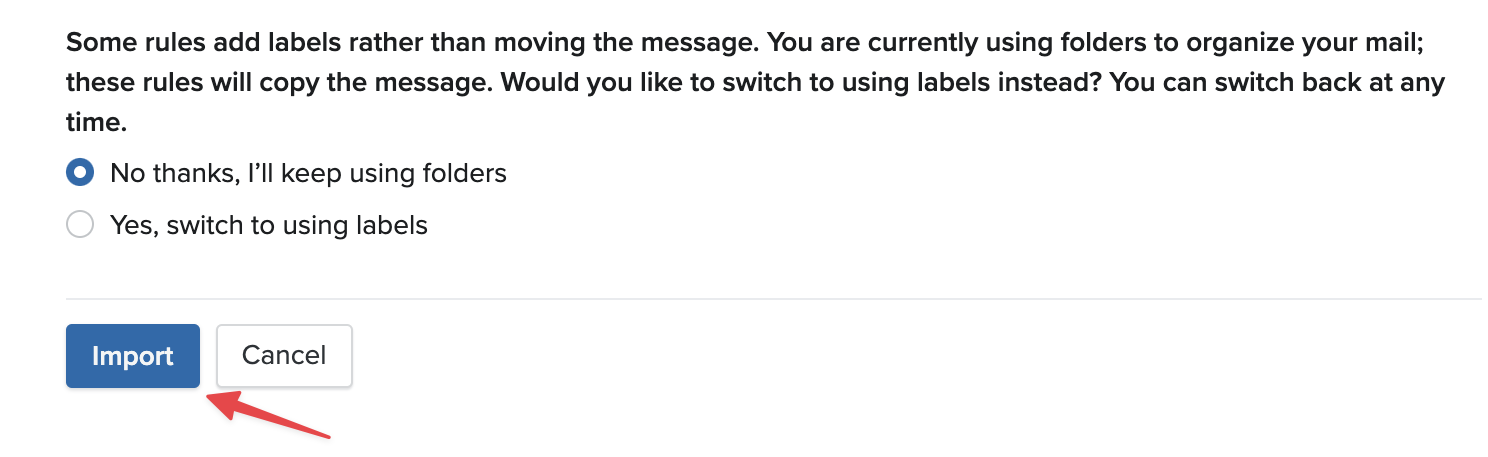Opt in to switching mail organization to labels

click(80, 225)
